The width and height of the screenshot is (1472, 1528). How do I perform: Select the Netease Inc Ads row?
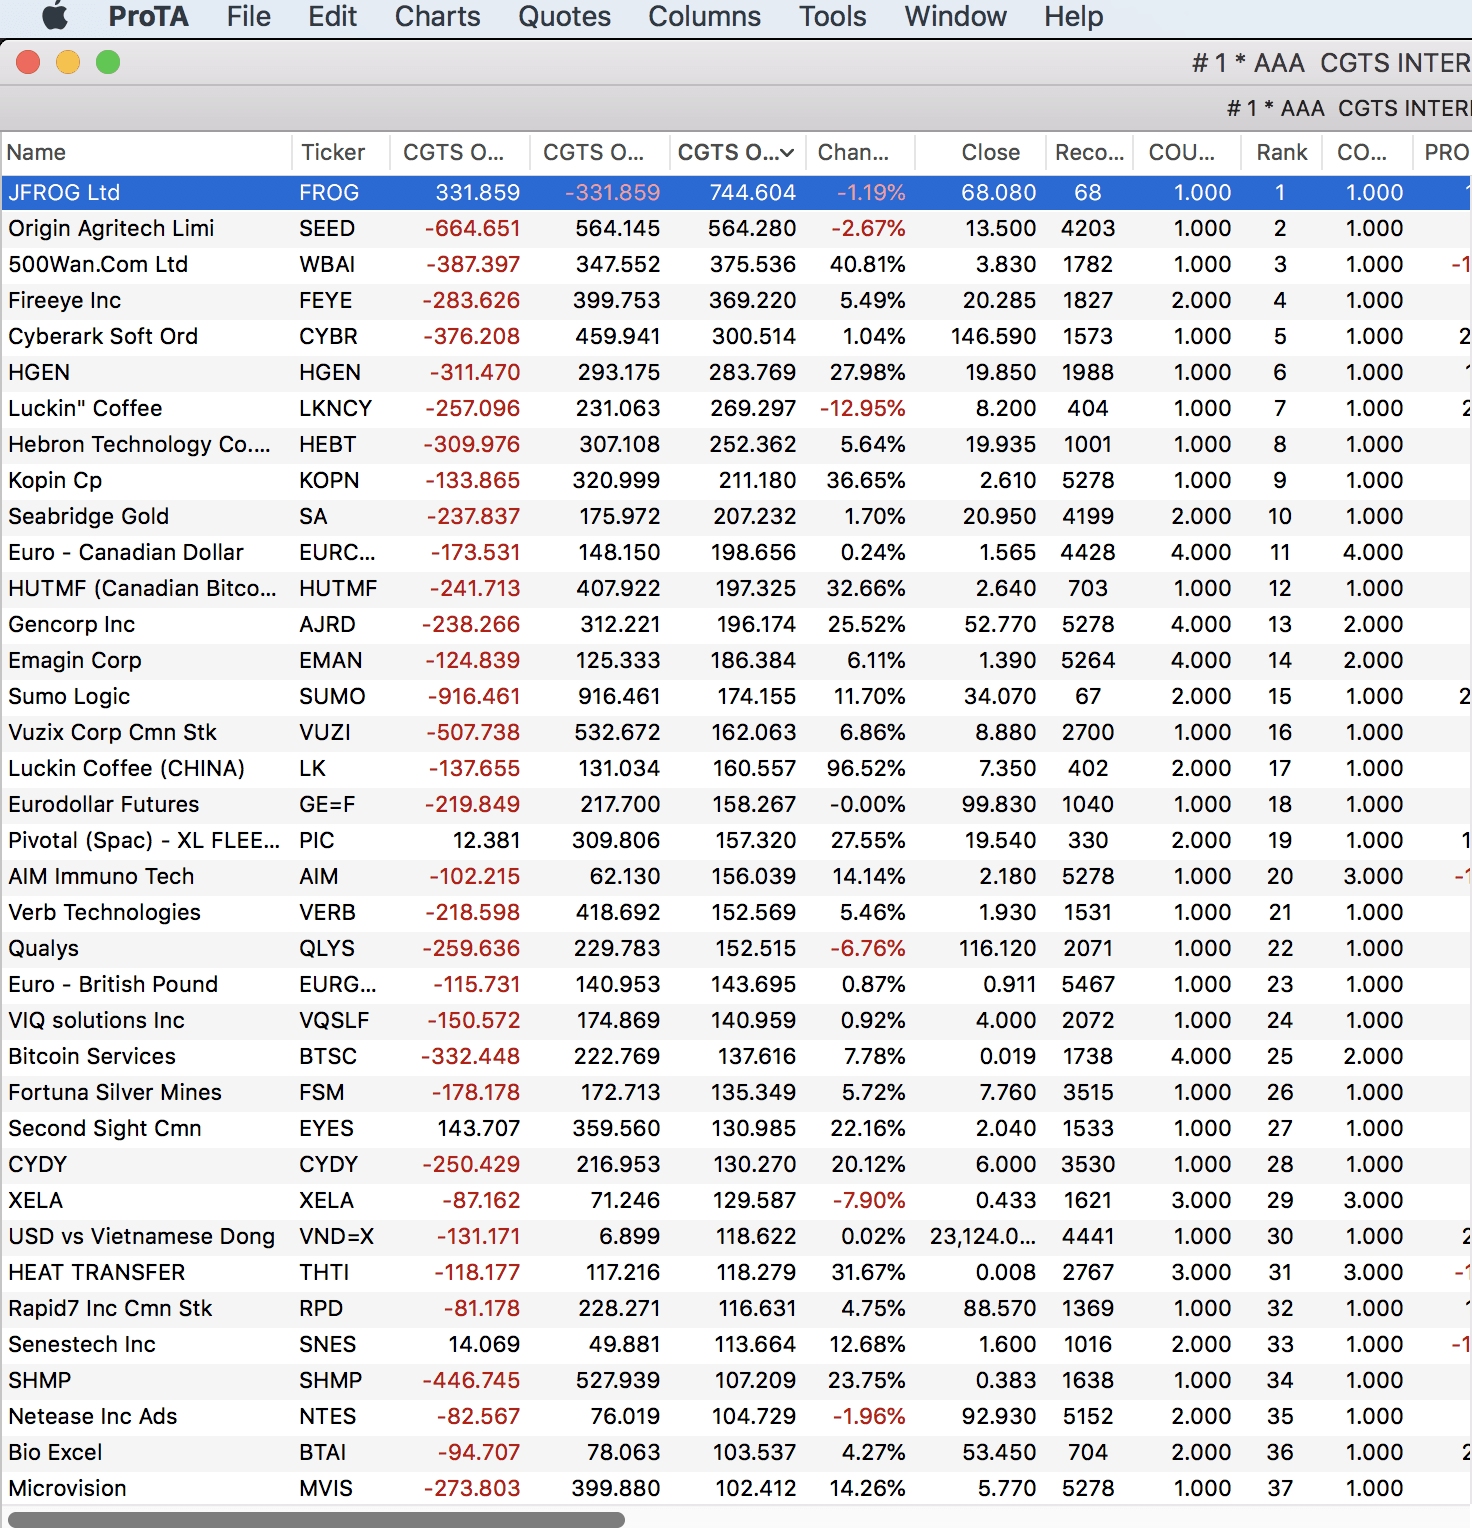click(736, 1416)
